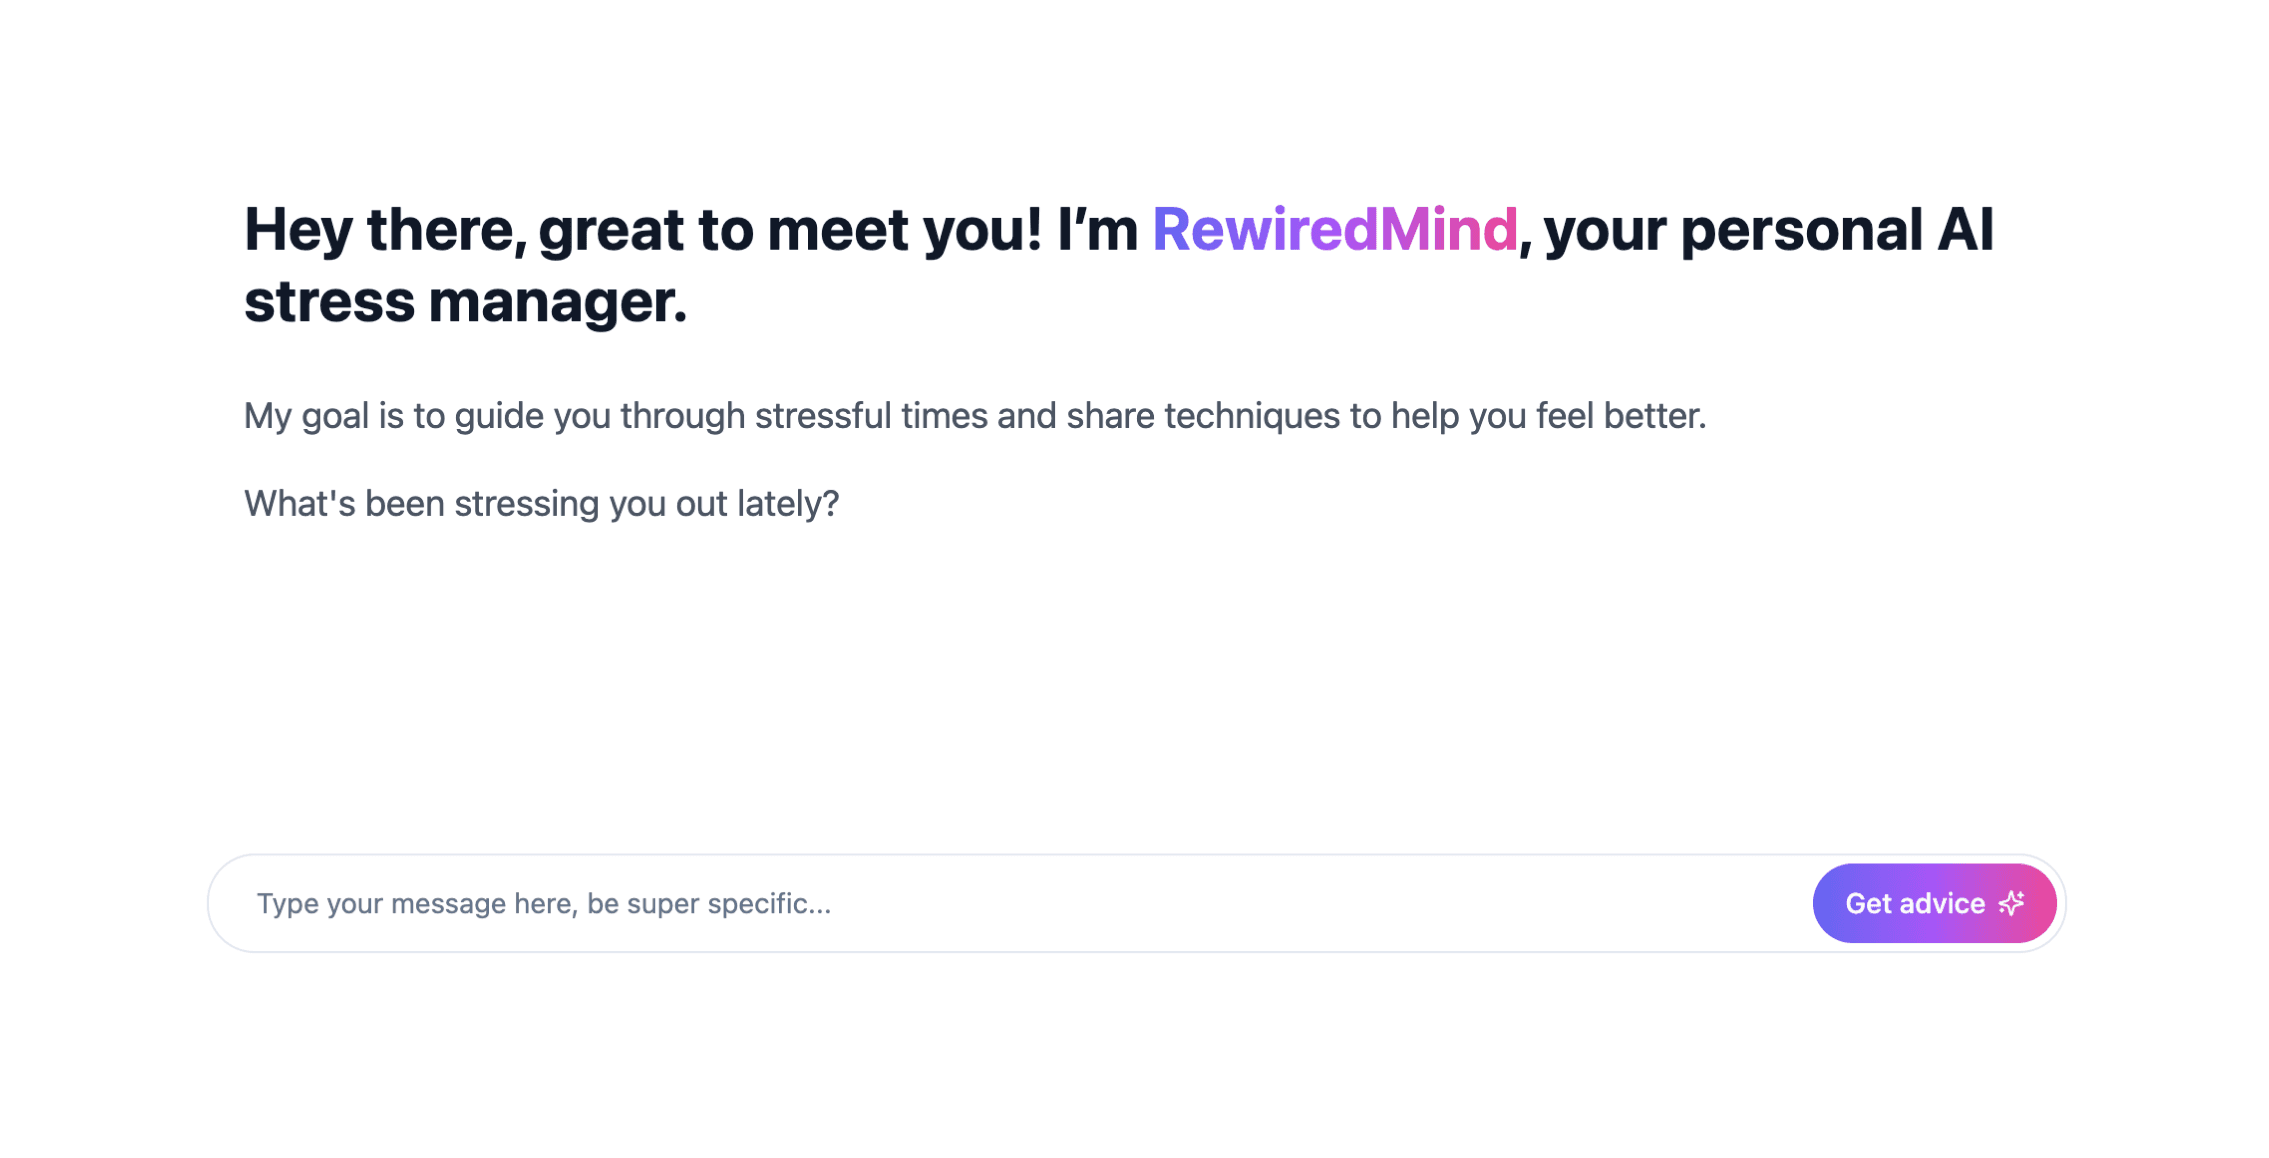The image size is (2269, 1158).
Task: Click "be super specific..." in the placeholder
Action: [x=708, y=903]
